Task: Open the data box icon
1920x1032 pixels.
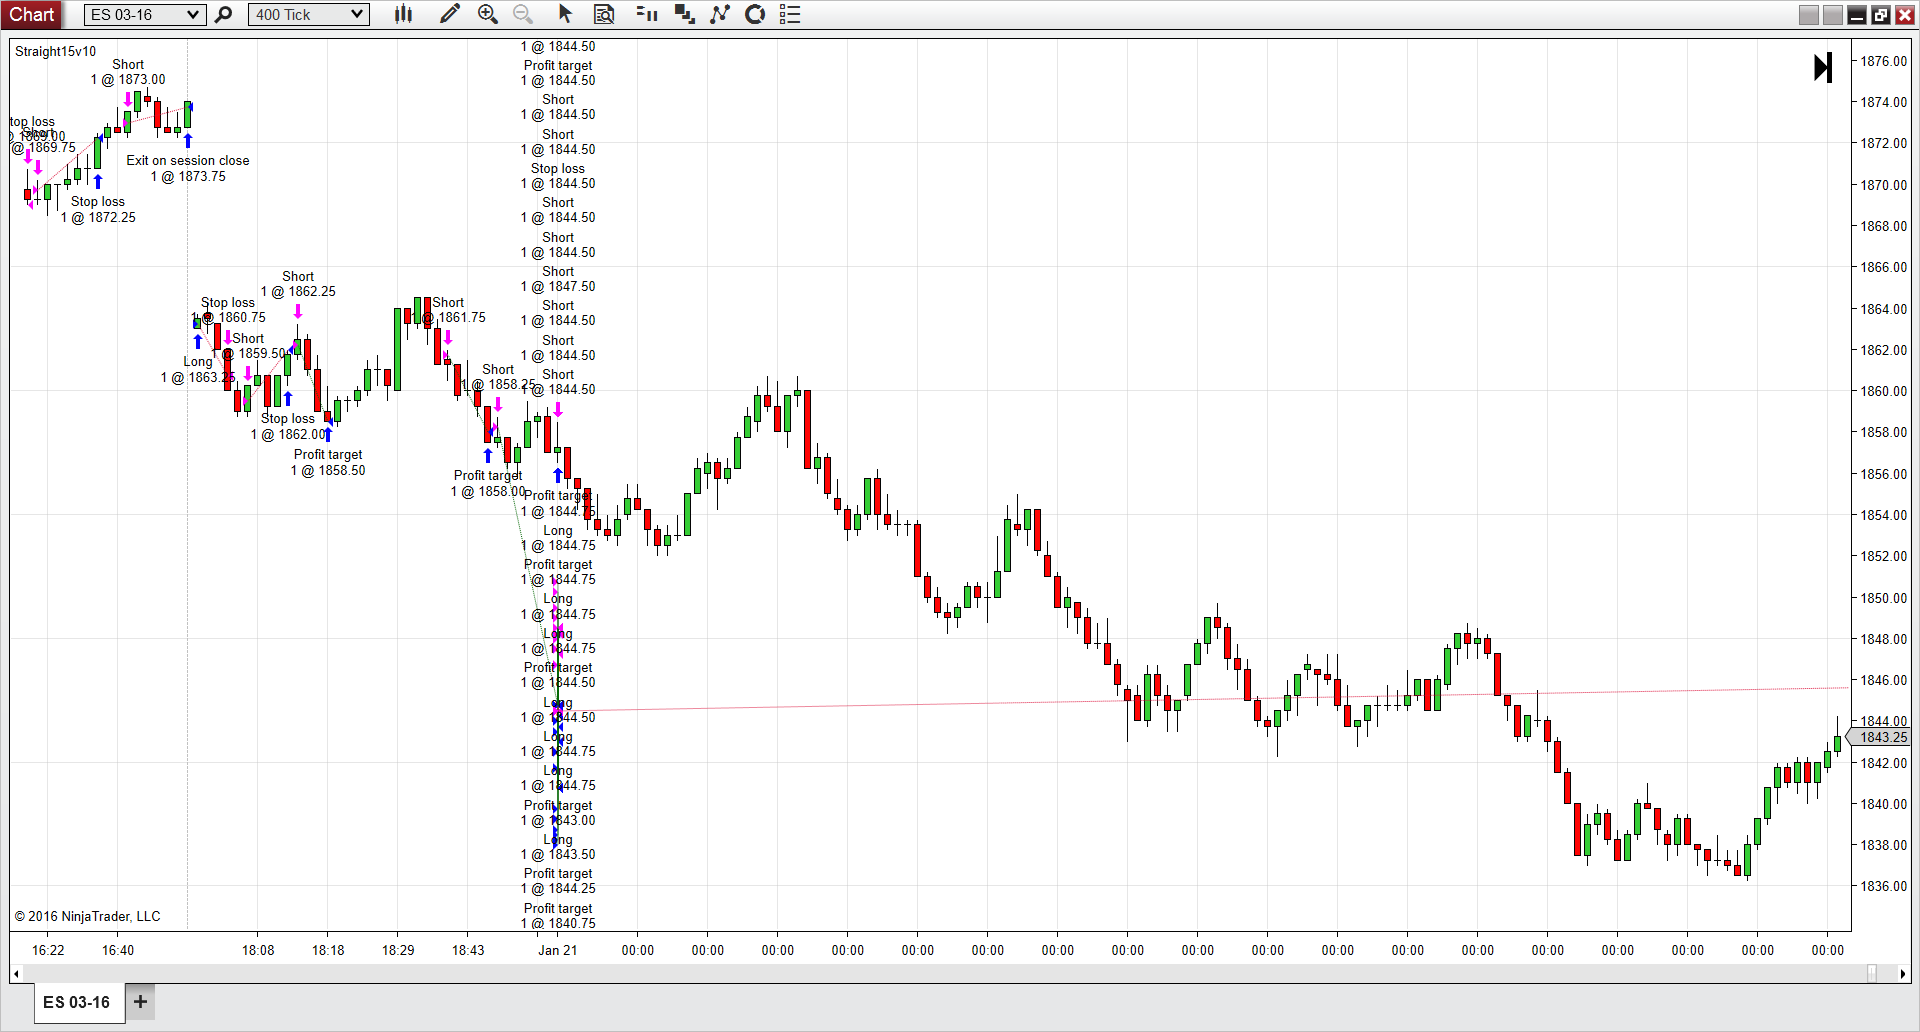Action: (x=604, y=14)
